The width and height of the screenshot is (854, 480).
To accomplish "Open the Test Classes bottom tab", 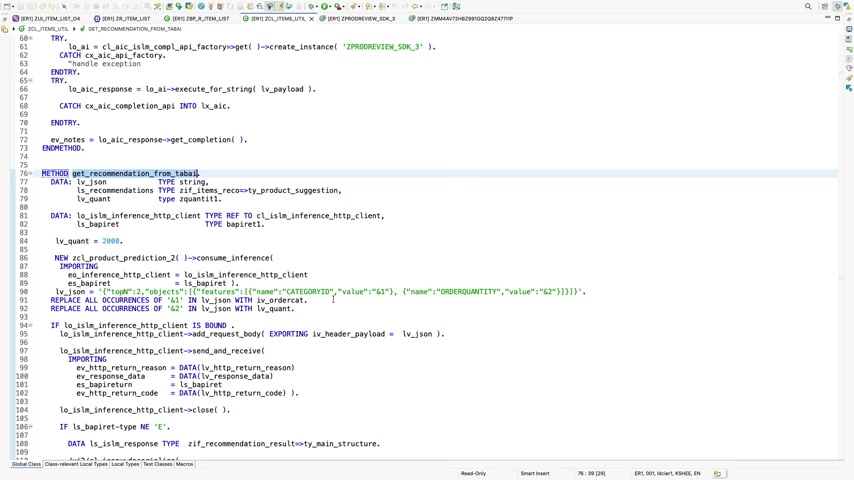I will coord(157,464).
